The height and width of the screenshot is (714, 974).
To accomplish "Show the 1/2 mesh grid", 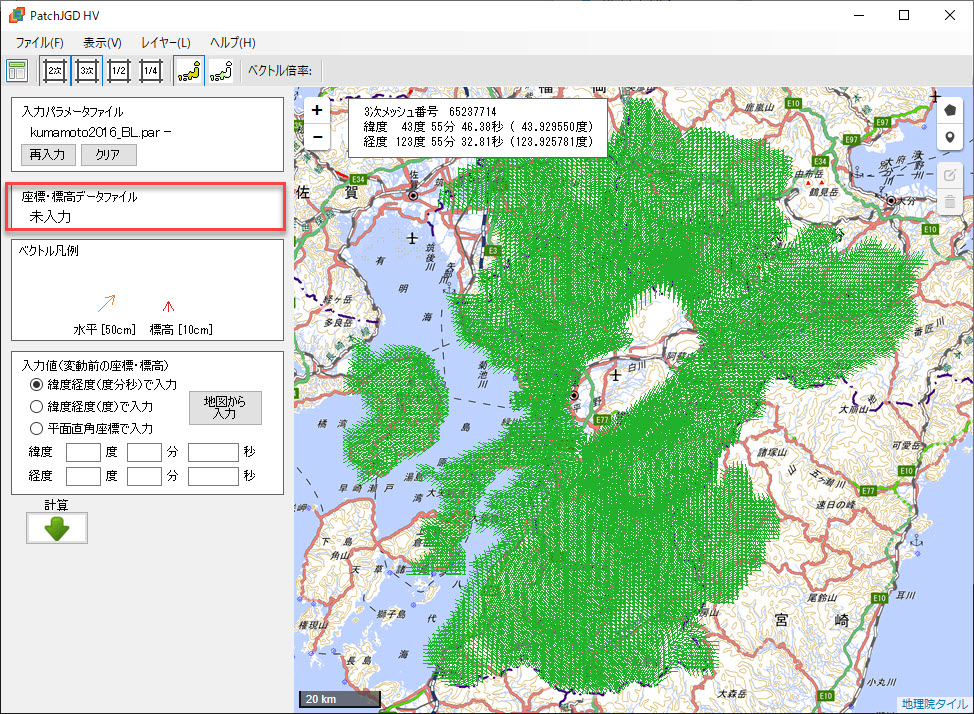I will pos(119,71).
